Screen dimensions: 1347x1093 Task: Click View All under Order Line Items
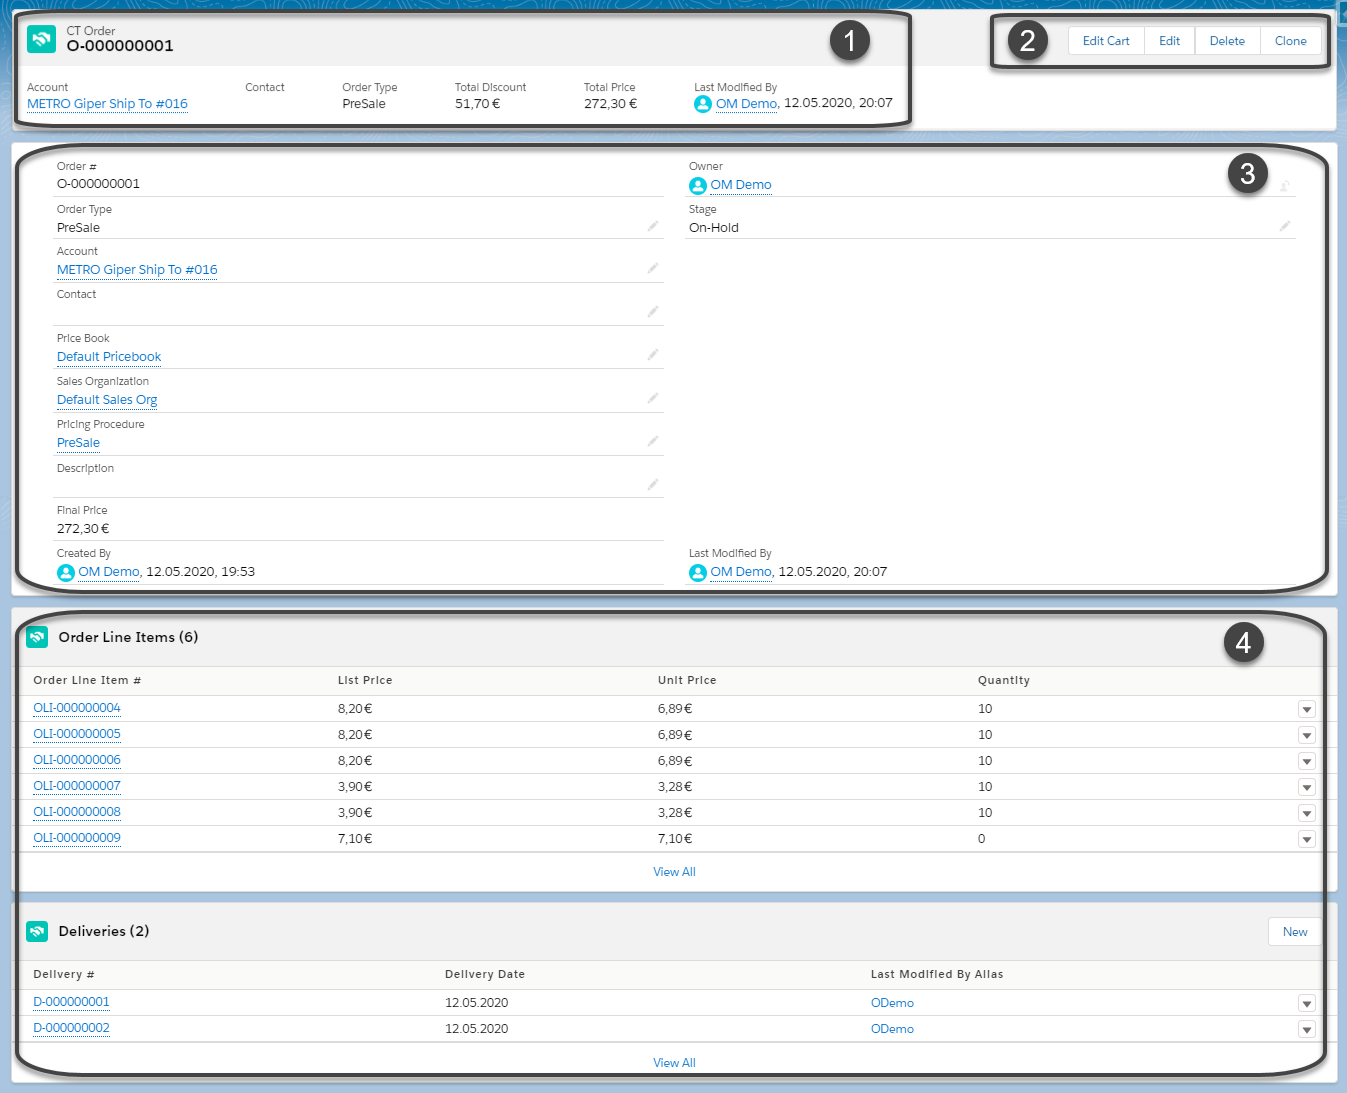pos(674,872)
